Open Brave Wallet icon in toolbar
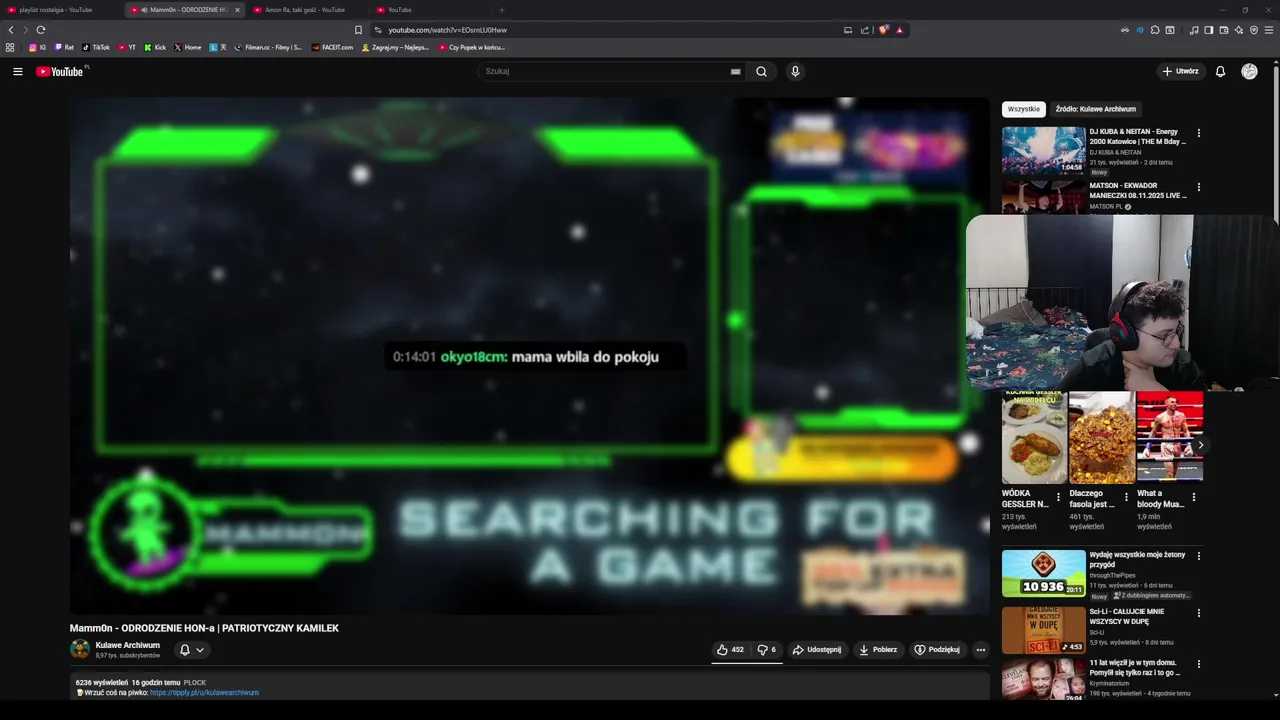The width and height of the screenshot is (1280, 720). click(1224, 30)
